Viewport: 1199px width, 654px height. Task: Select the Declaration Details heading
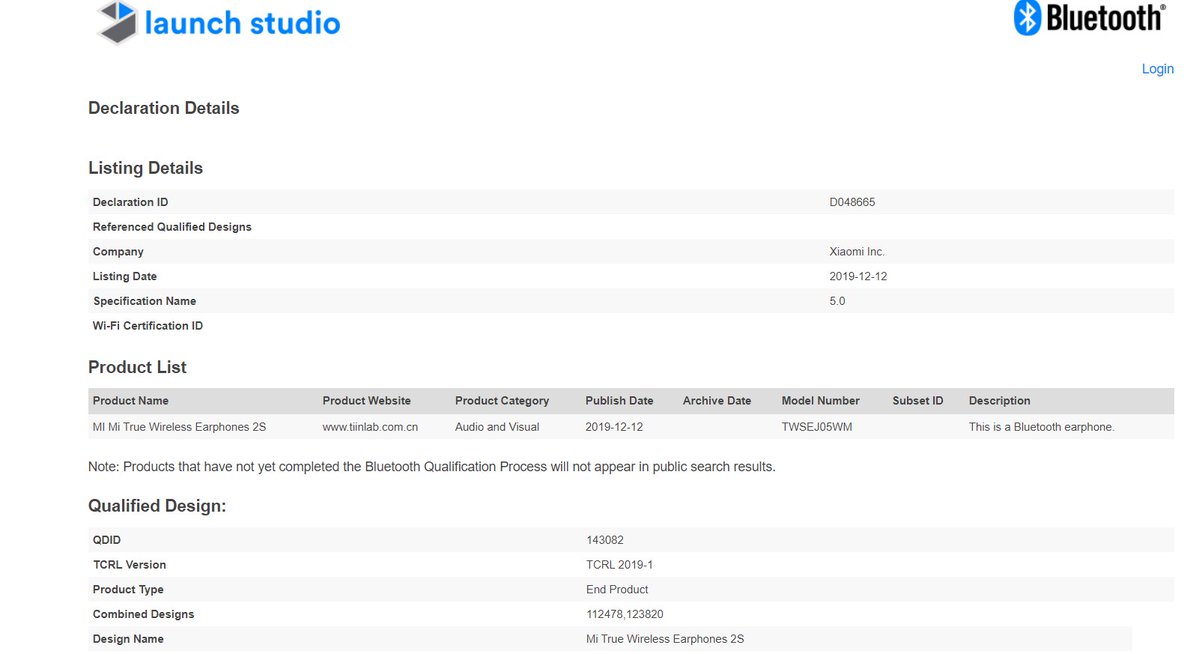[164, 108]
